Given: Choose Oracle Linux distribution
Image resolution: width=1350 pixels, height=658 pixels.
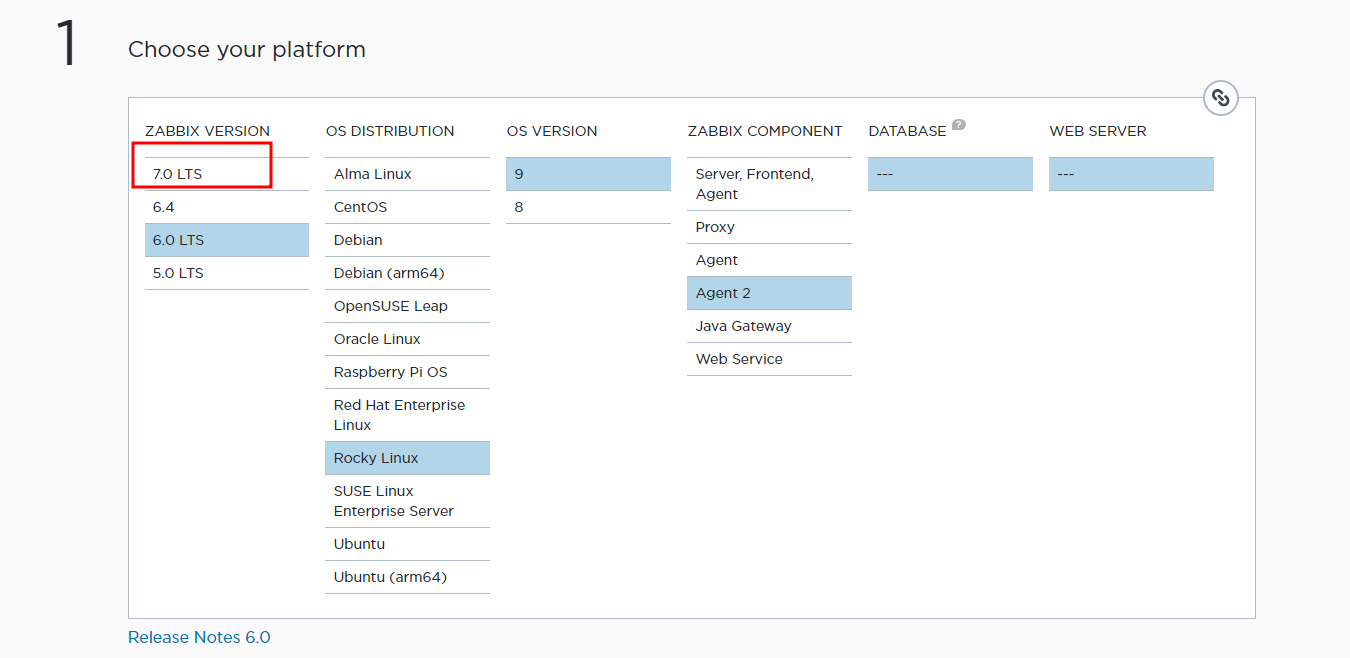Looking at the screenshot, I should [407, 339].
